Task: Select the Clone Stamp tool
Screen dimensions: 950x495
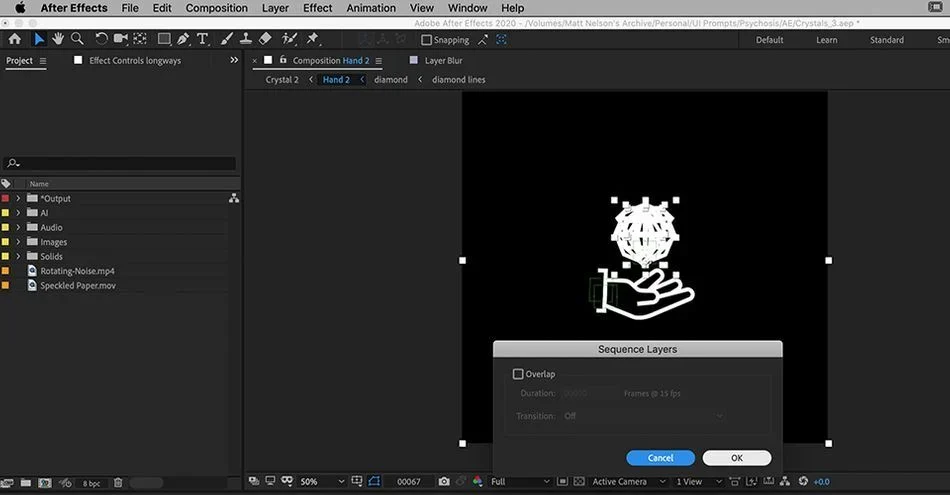Action: [245, 39]
